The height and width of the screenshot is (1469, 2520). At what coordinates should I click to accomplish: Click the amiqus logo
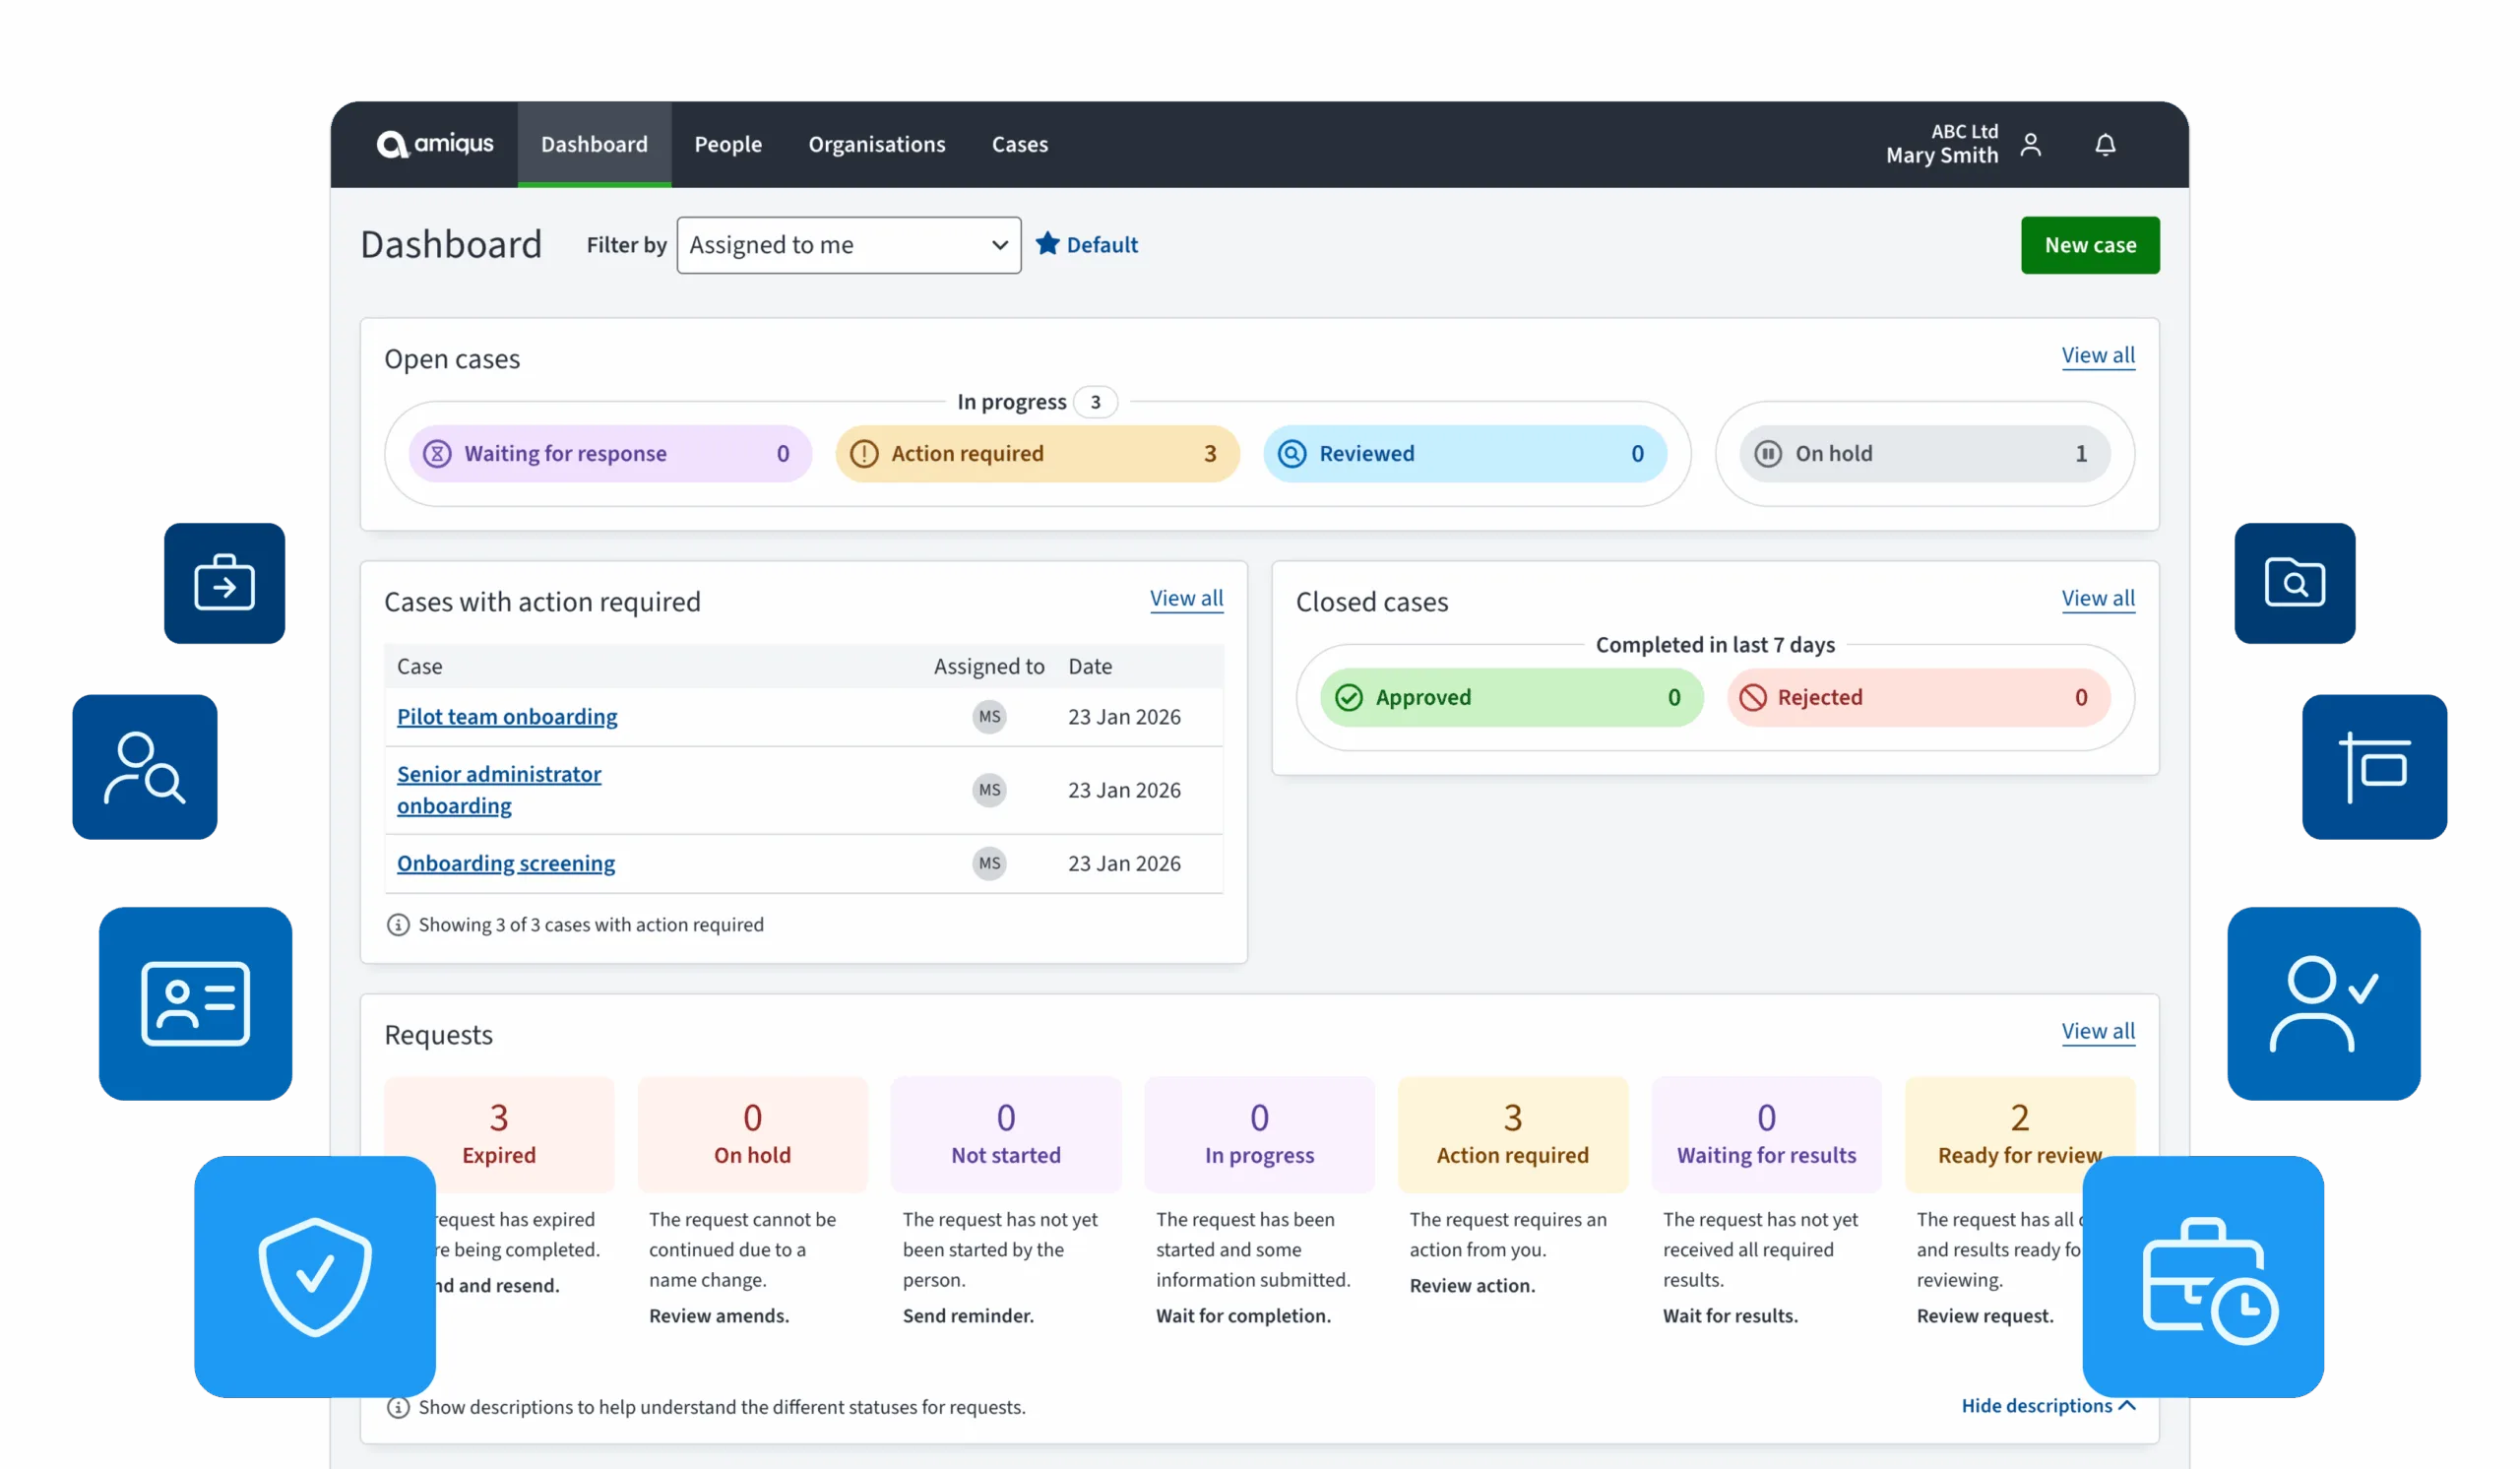click(x=435, y=144)
